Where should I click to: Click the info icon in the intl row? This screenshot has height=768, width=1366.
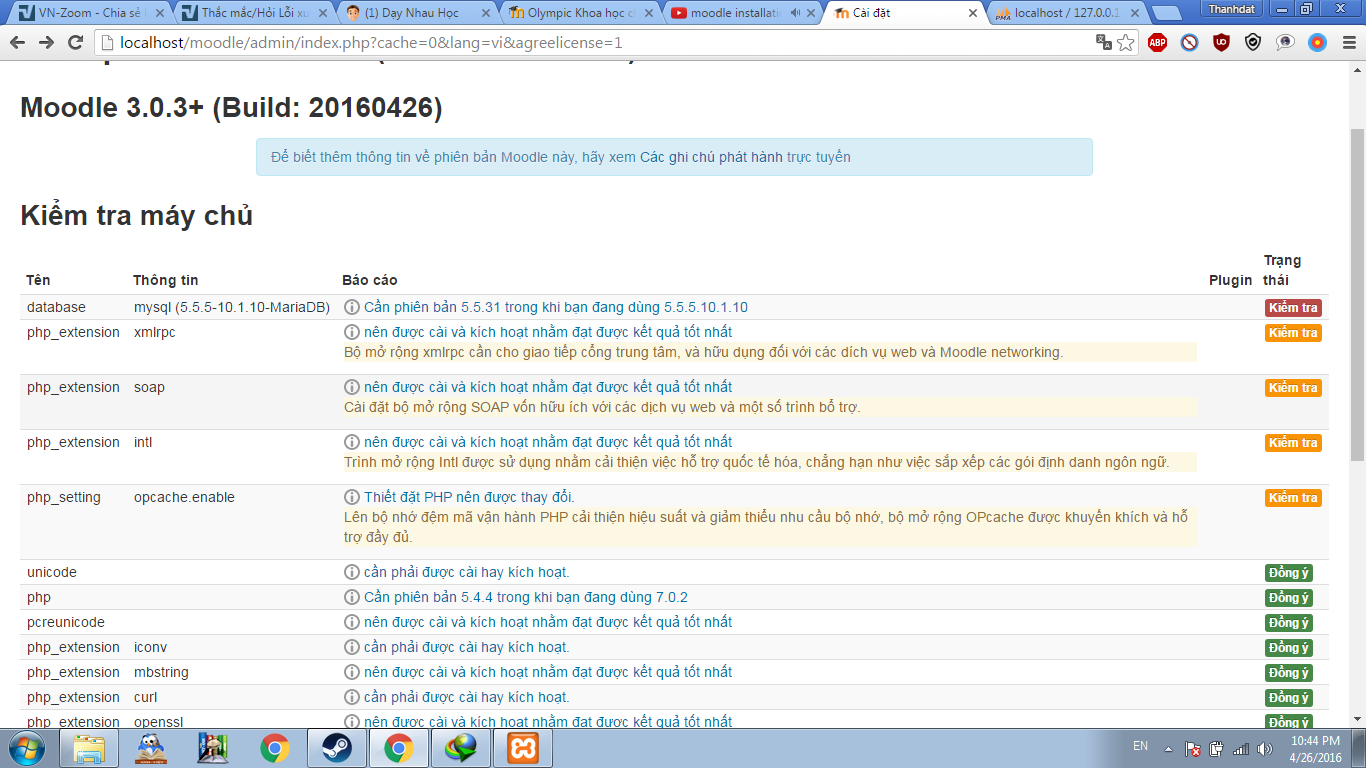[x=352, y=442]
